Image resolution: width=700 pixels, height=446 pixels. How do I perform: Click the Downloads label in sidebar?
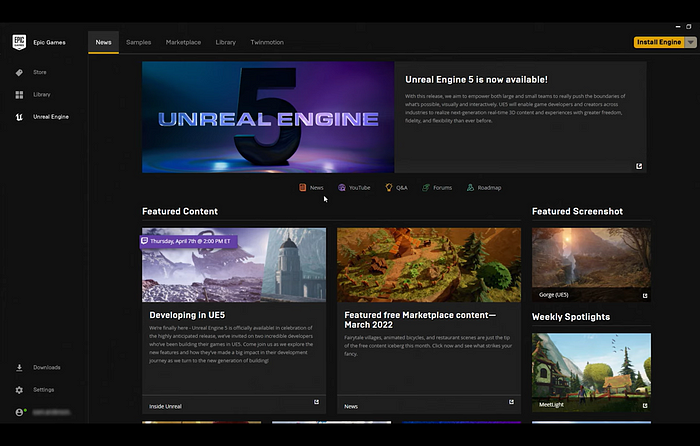point(46,367)
